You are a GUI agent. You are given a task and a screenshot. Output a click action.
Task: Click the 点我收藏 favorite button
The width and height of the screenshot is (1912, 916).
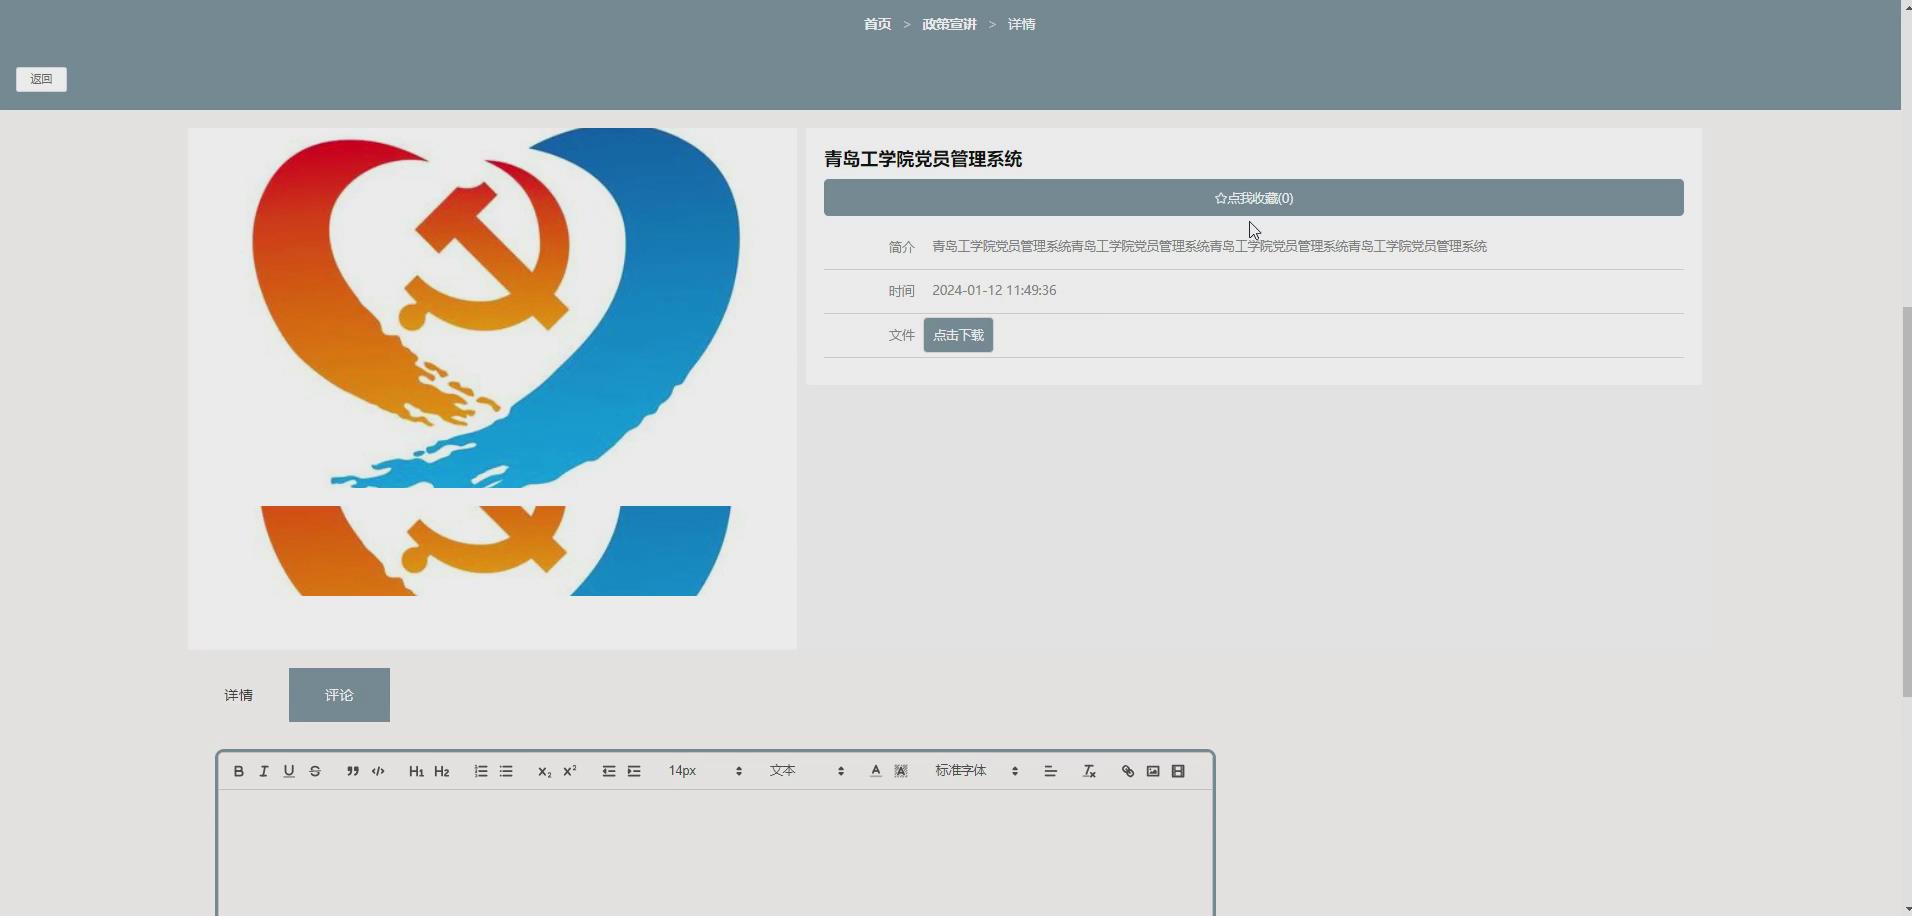tap(1252, 197)
